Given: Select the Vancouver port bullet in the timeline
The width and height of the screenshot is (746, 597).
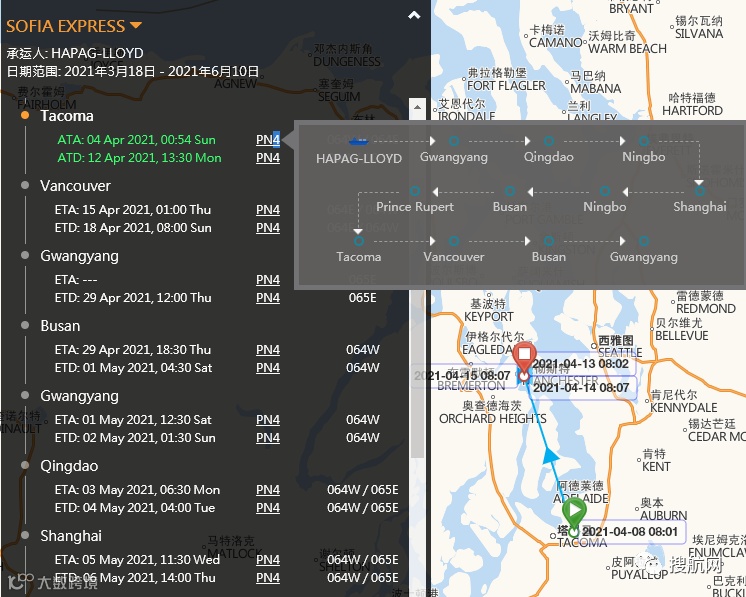Looking at the screenshot, I should pos(25,185).
